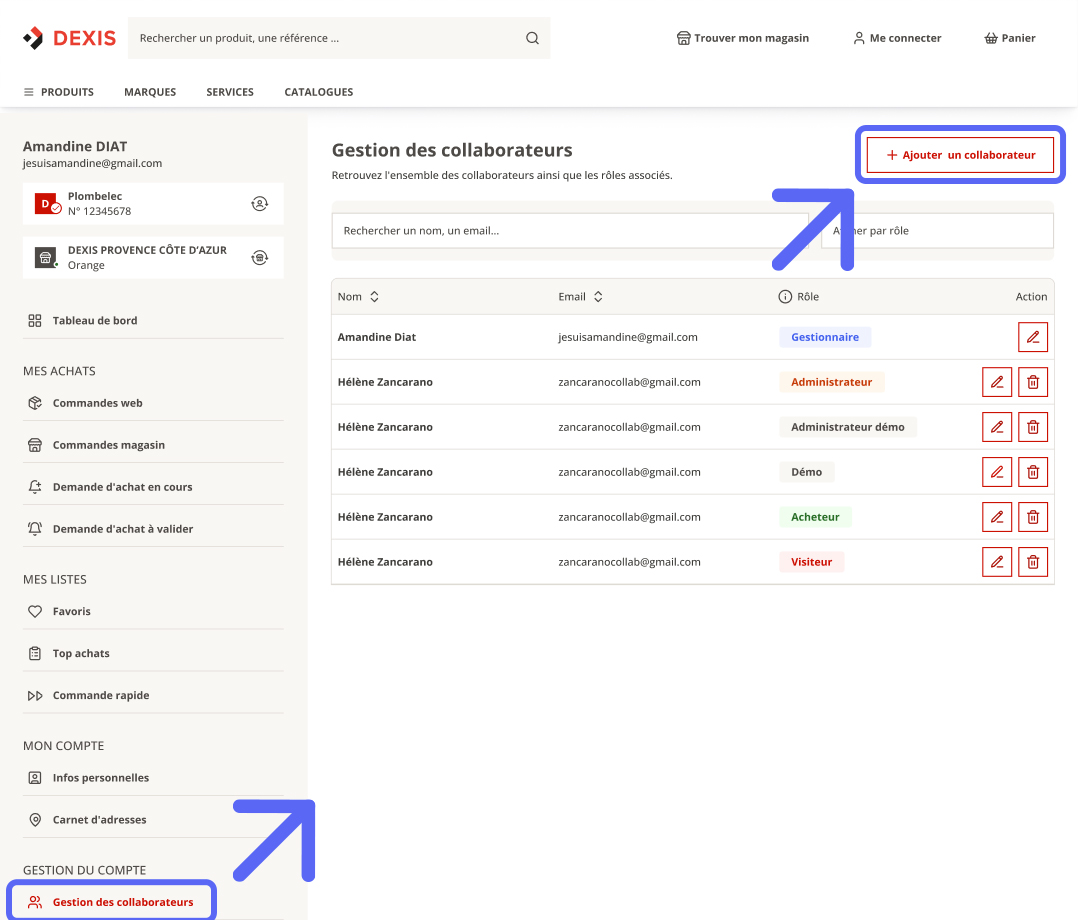
Task: Edit the Administrateur row
Action: [997, 382]
